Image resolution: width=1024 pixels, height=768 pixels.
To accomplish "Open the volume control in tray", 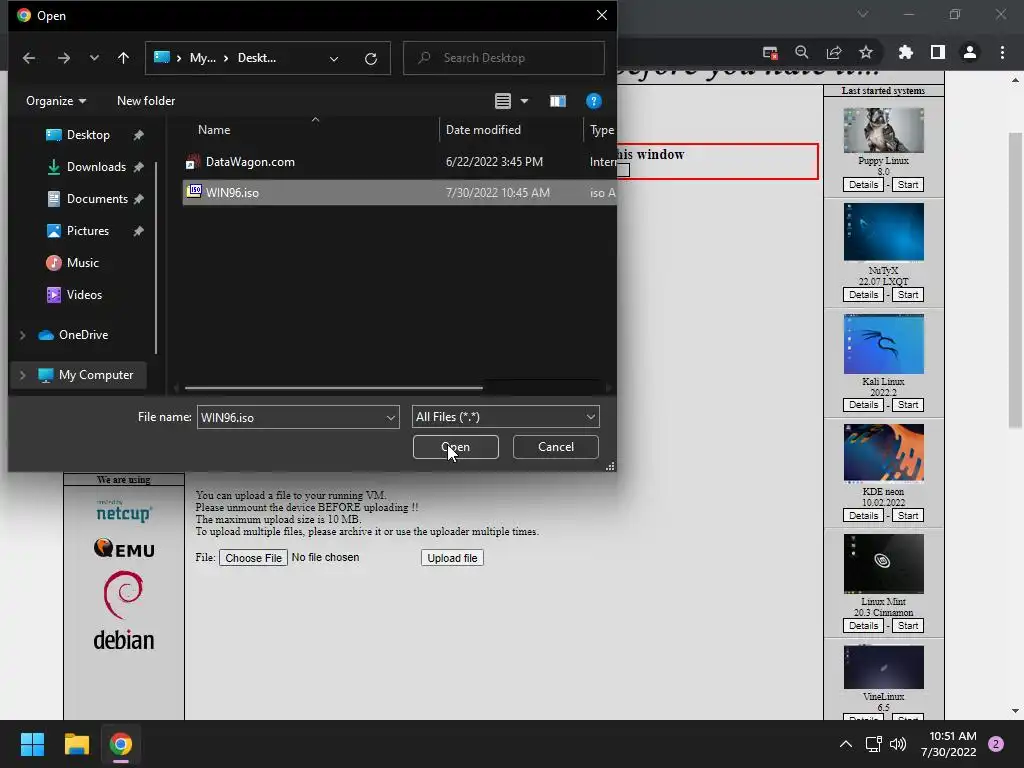I will [x=899, y=744].
